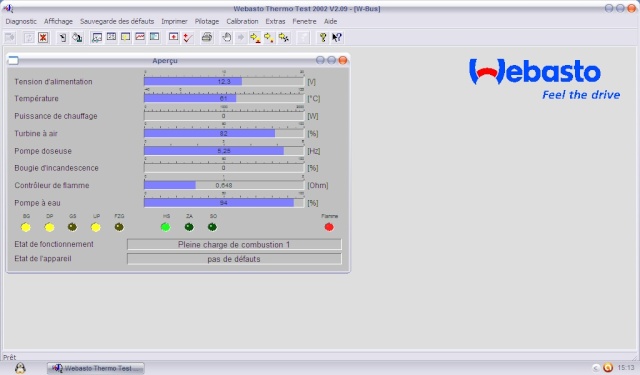Click the yellow window display toolbar icon
Screen dimensions: 640x375
tap(126, 37)
